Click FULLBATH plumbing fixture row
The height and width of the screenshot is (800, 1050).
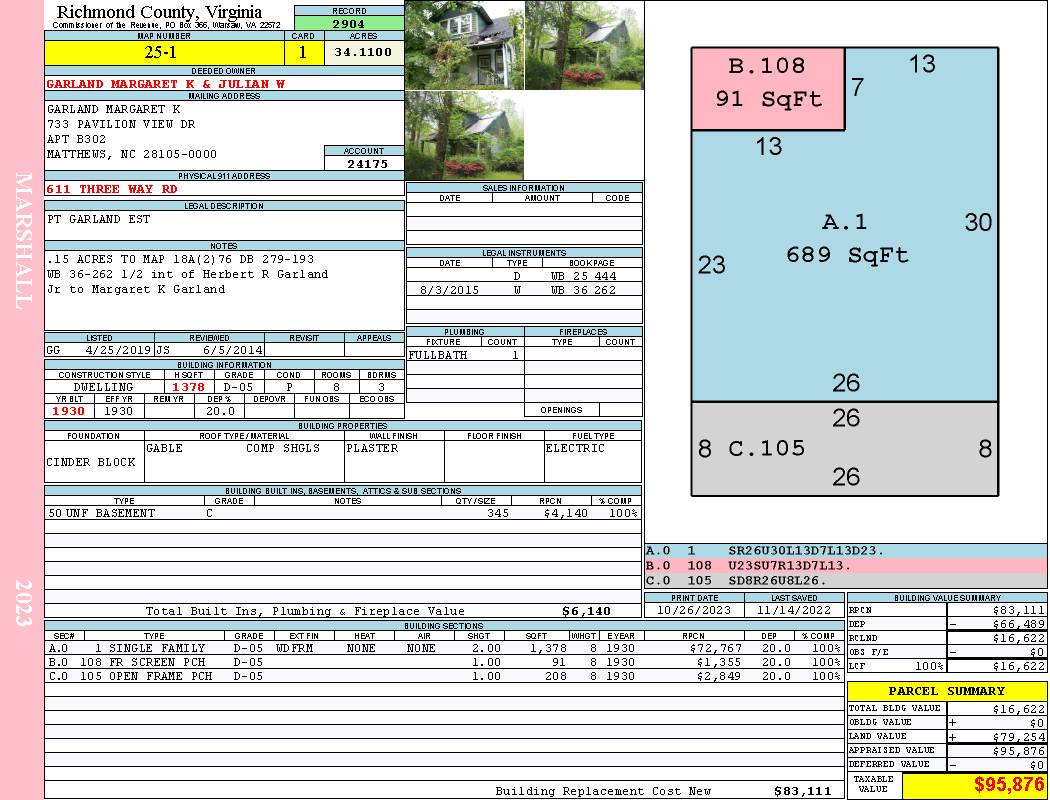465,355
